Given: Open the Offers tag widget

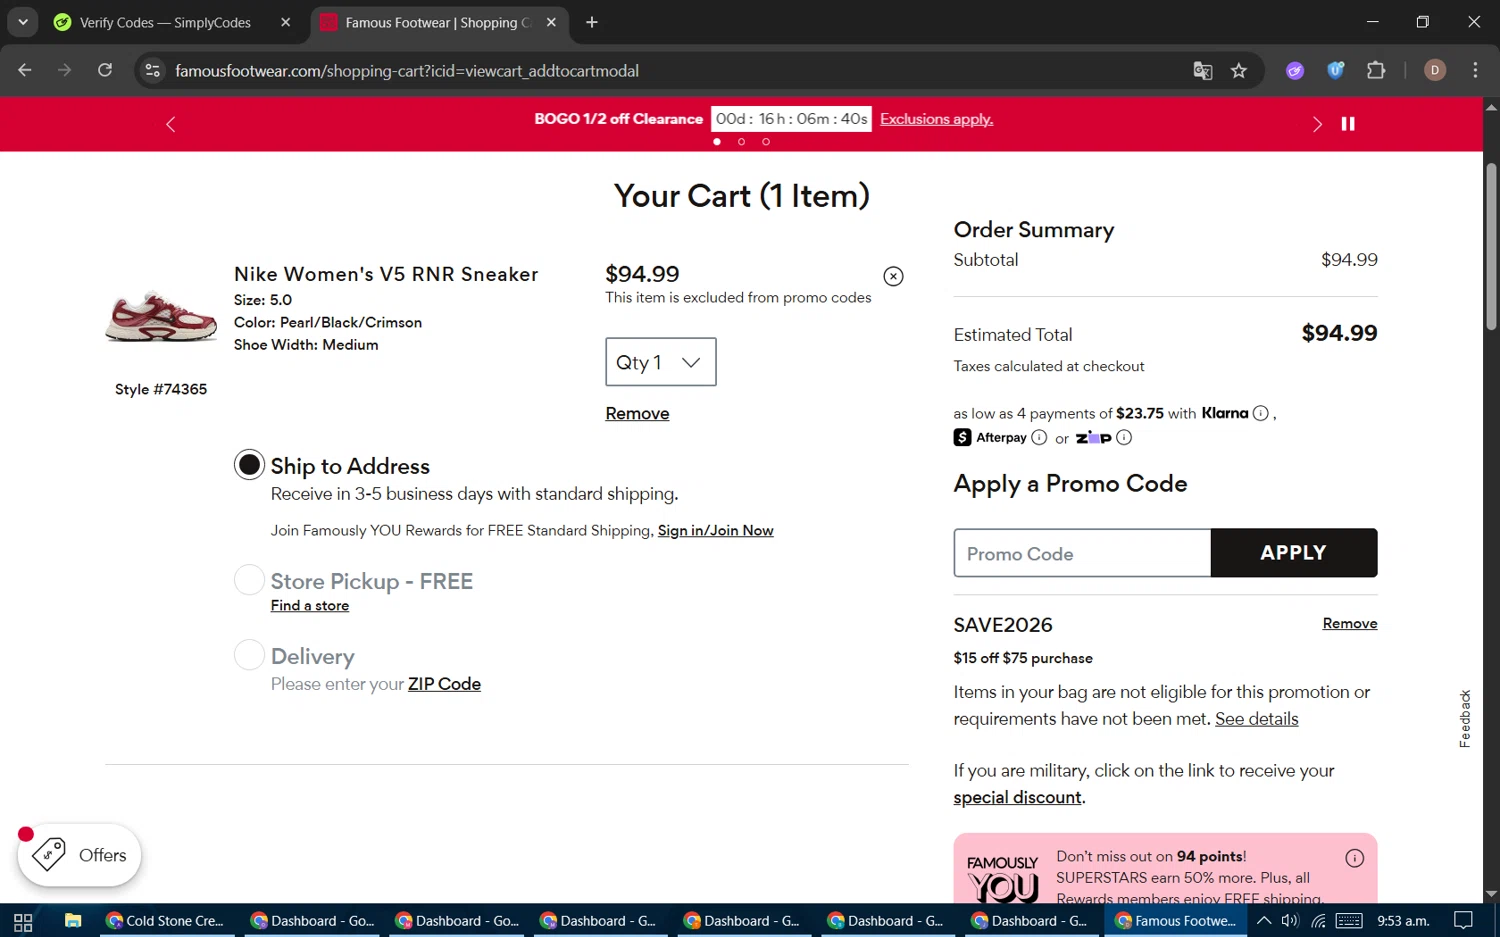Looking at the screenshot, I should (79, 855).
